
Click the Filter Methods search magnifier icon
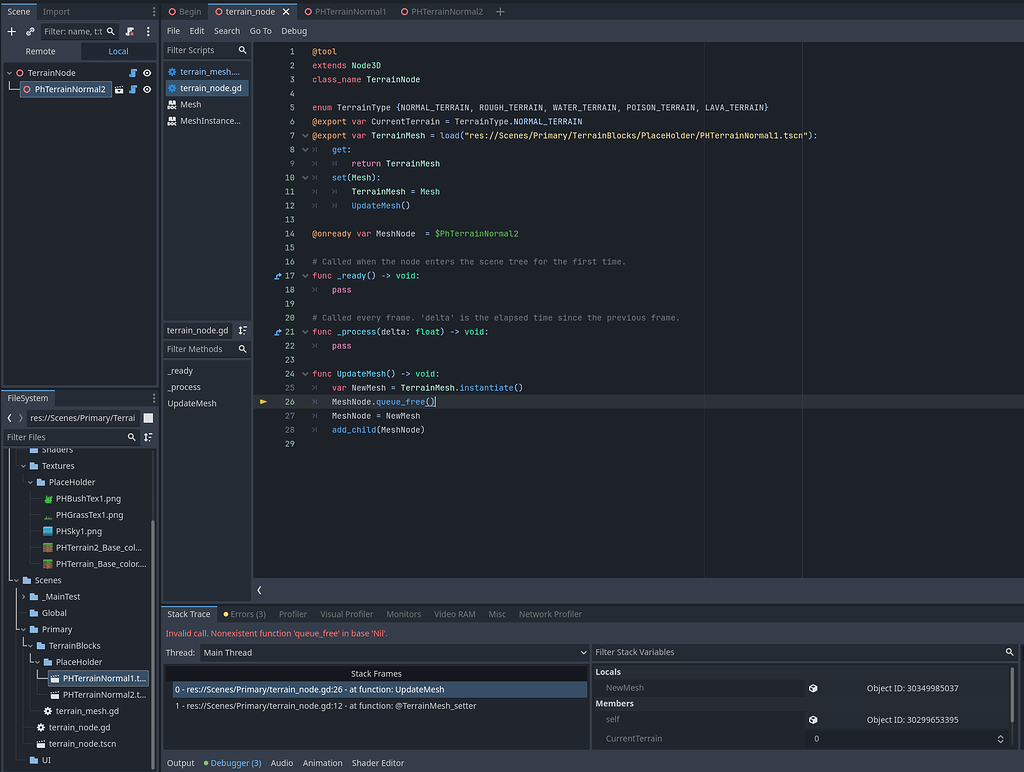(240, 349)
